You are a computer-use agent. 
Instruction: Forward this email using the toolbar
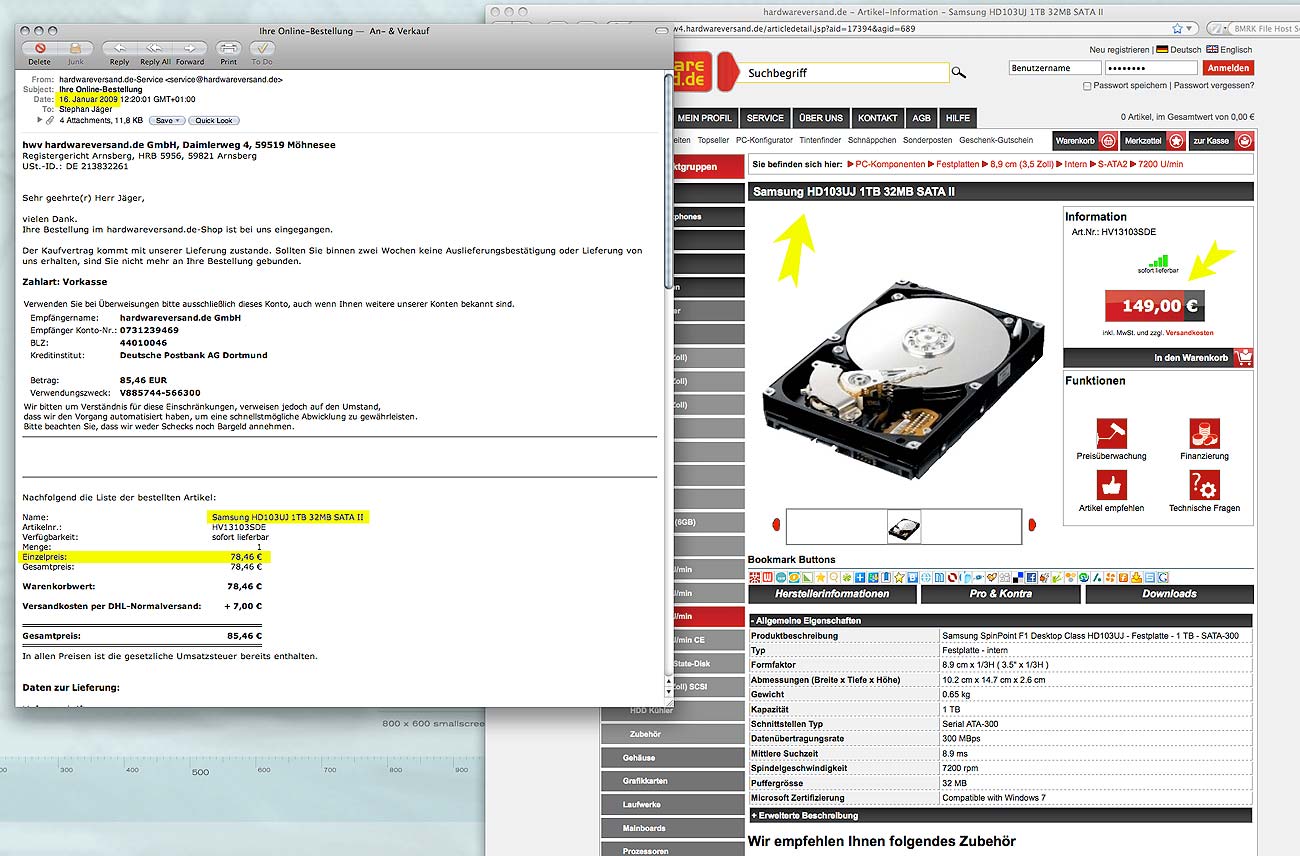tap(190, 48)
